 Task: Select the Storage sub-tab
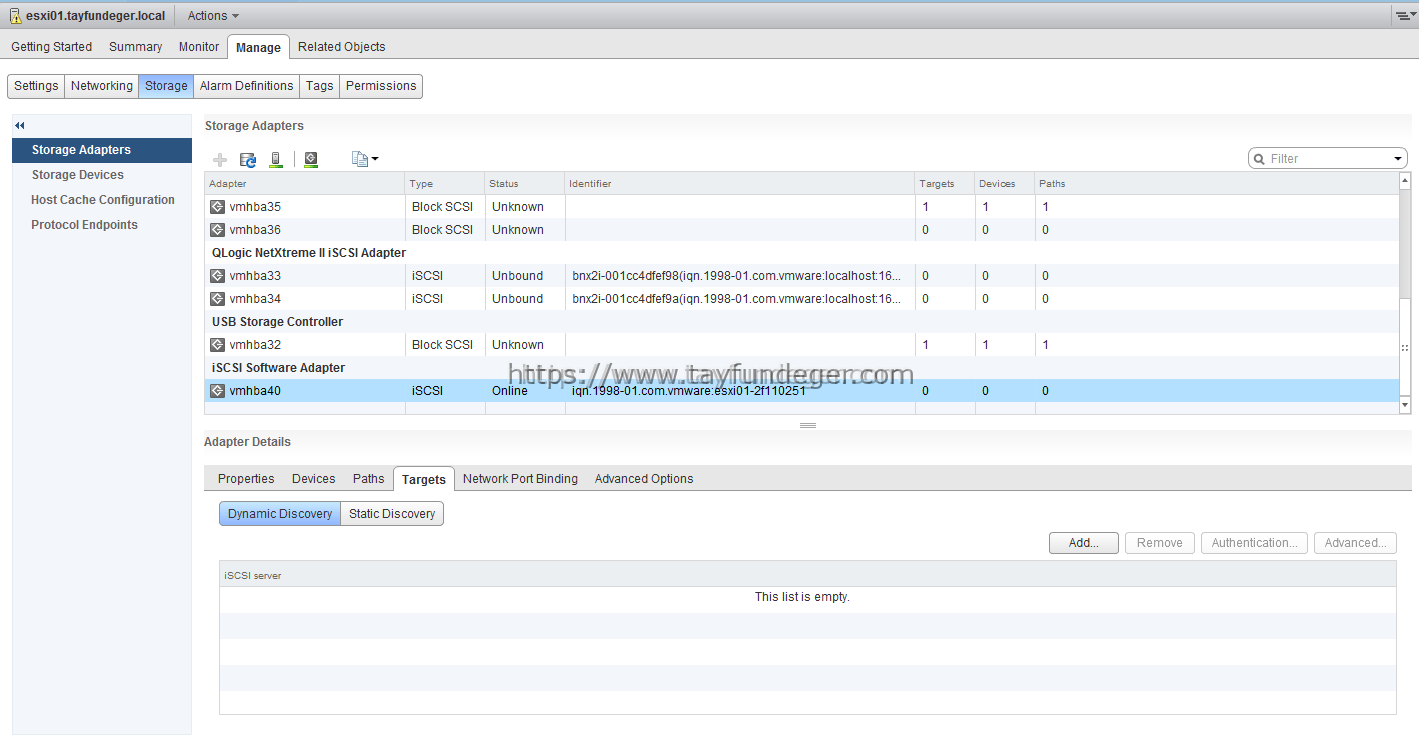point(166,86)
